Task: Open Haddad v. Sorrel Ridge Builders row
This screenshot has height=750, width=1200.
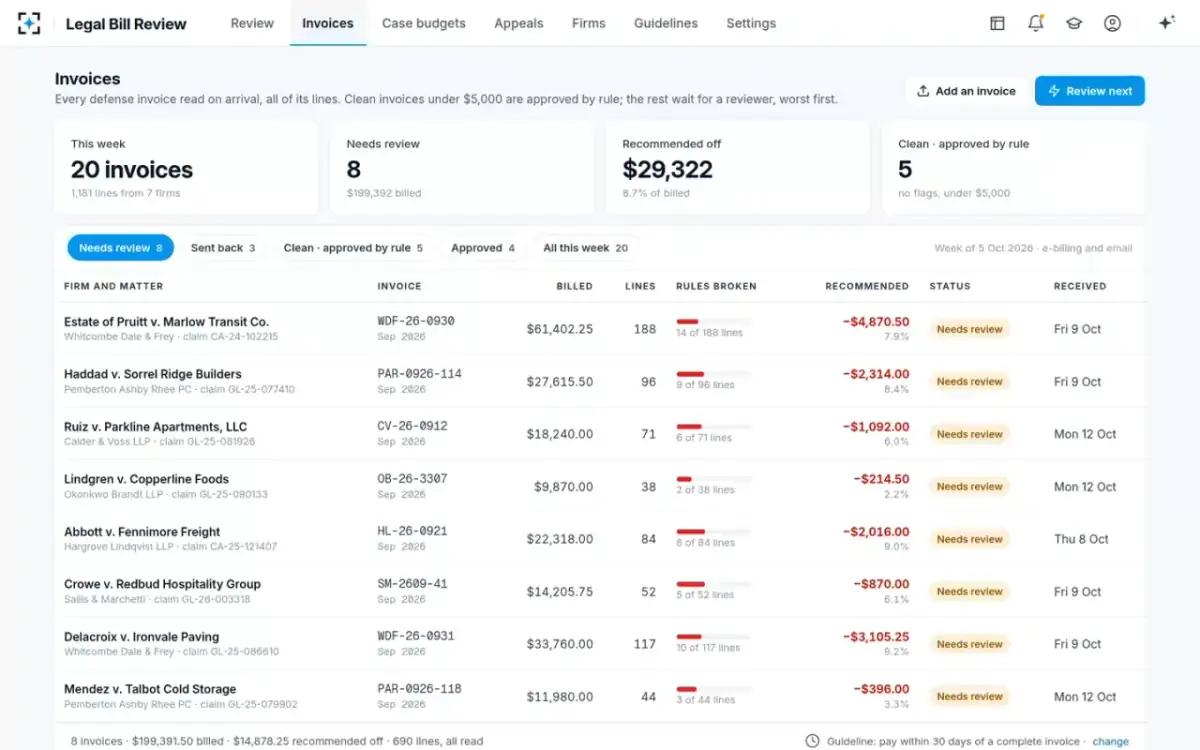Action: (x=600, y=381)
